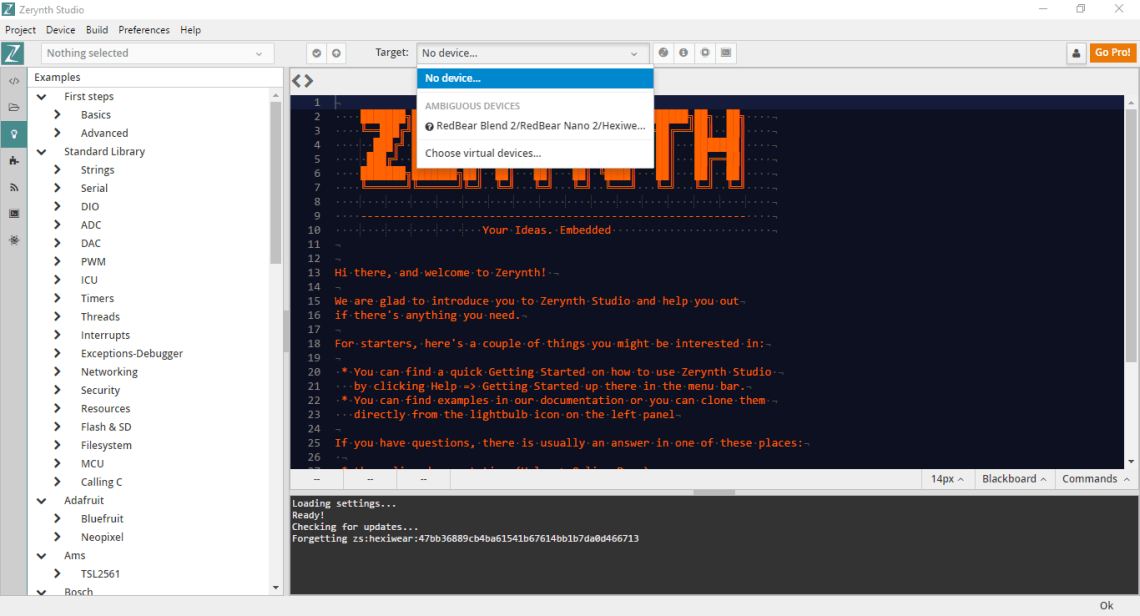
Task: Select the Timers tree item
Action: click(x=97, y=298)
